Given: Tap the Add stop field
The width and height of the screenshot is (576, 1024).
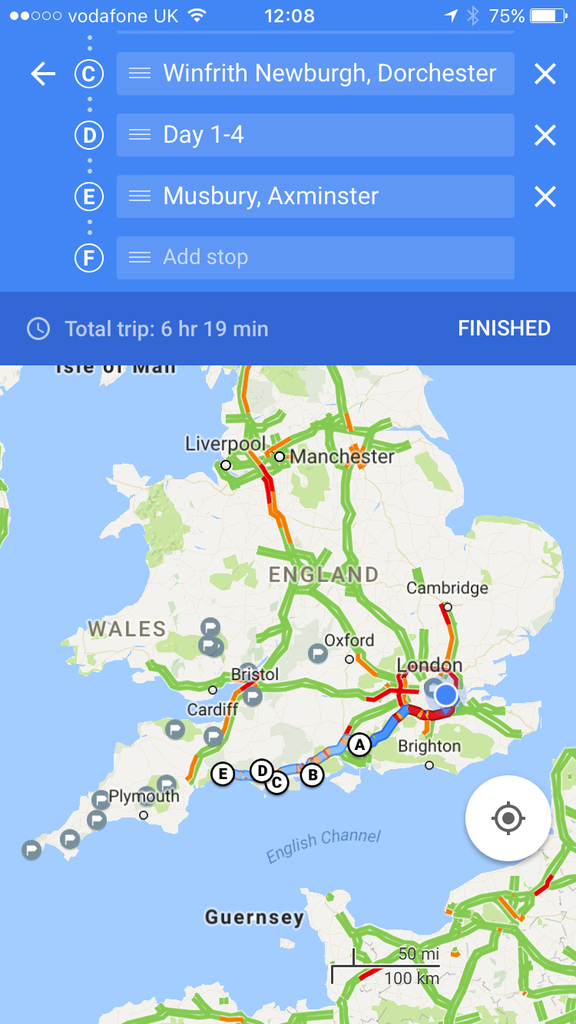Looking at the screenshot, I should [315, 257].
